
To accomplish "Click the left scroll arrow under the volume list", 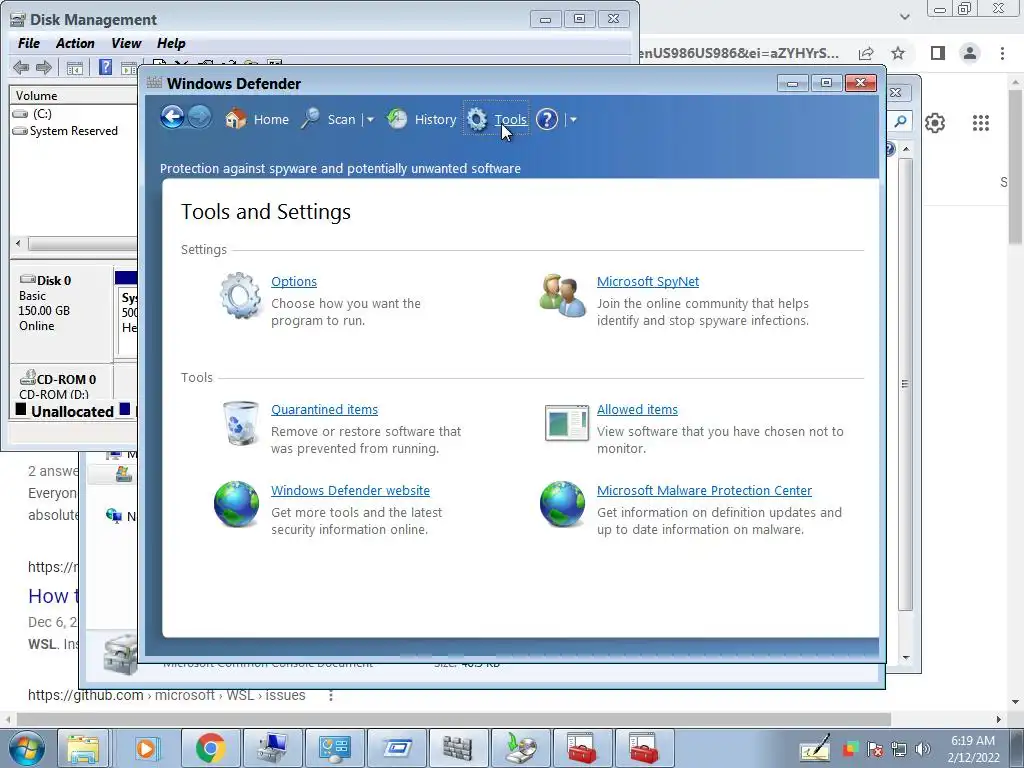I will [18, 244].
